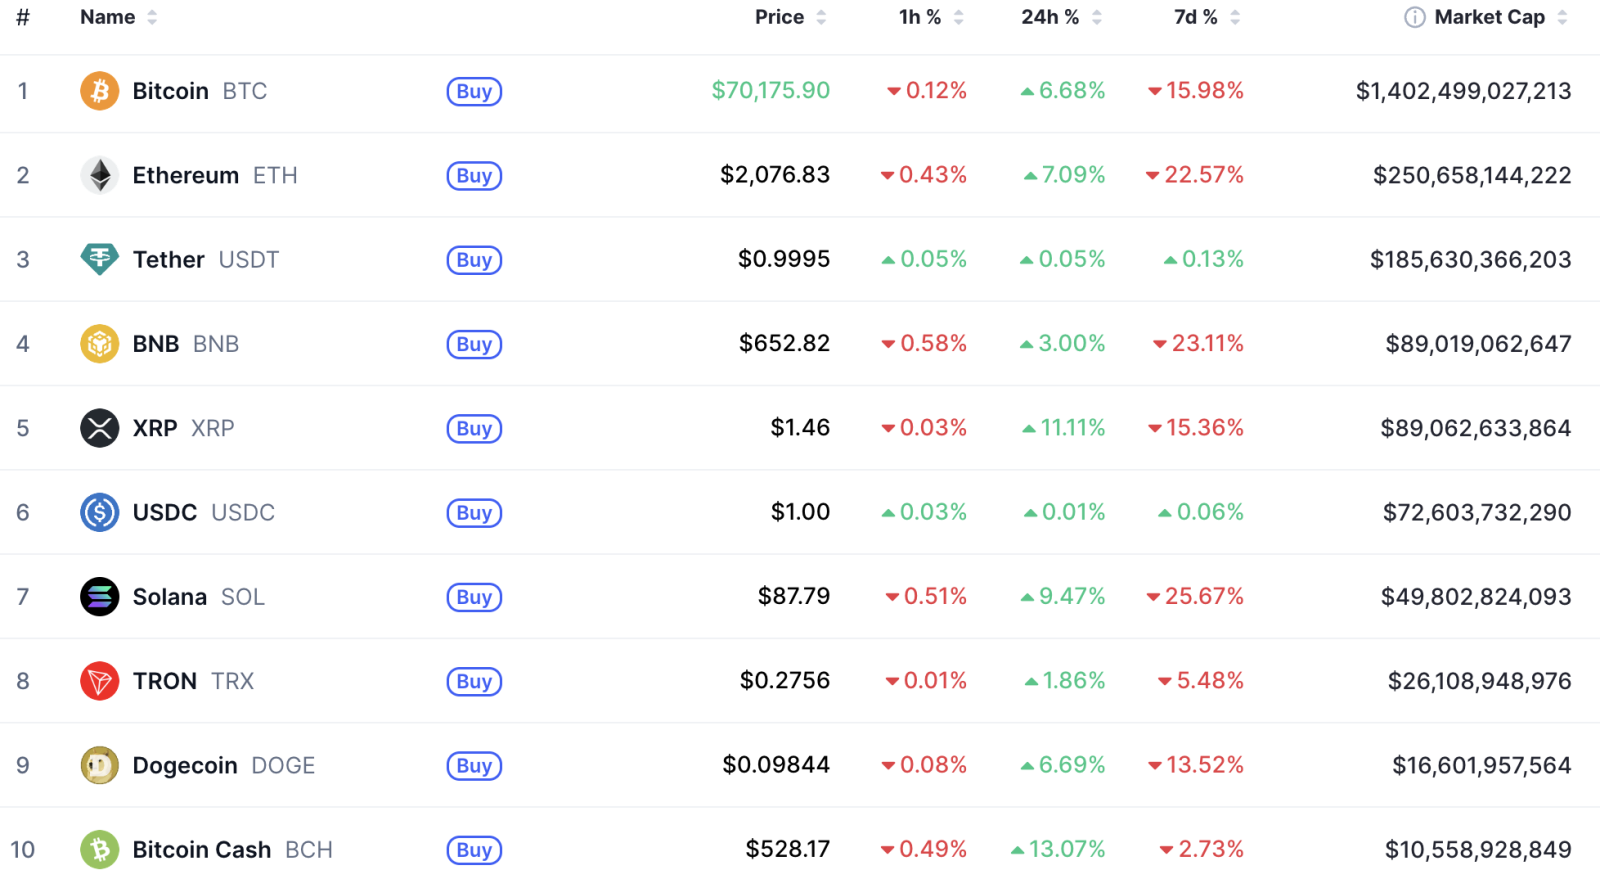Click the Solana striped logo
This screenshot has width=1600, height=879.
coord(99,597)
